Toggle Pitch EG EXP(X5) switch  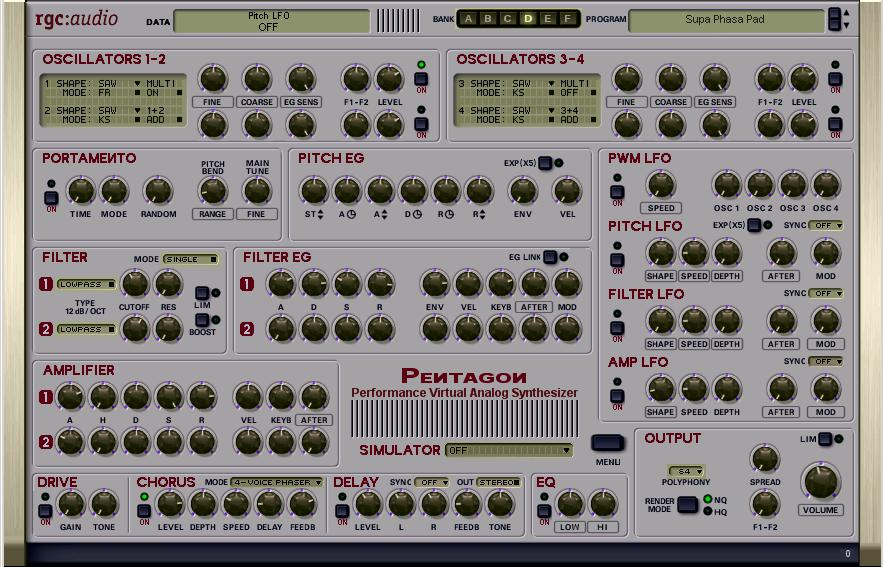pyautogui.click(x=545, y=163)
